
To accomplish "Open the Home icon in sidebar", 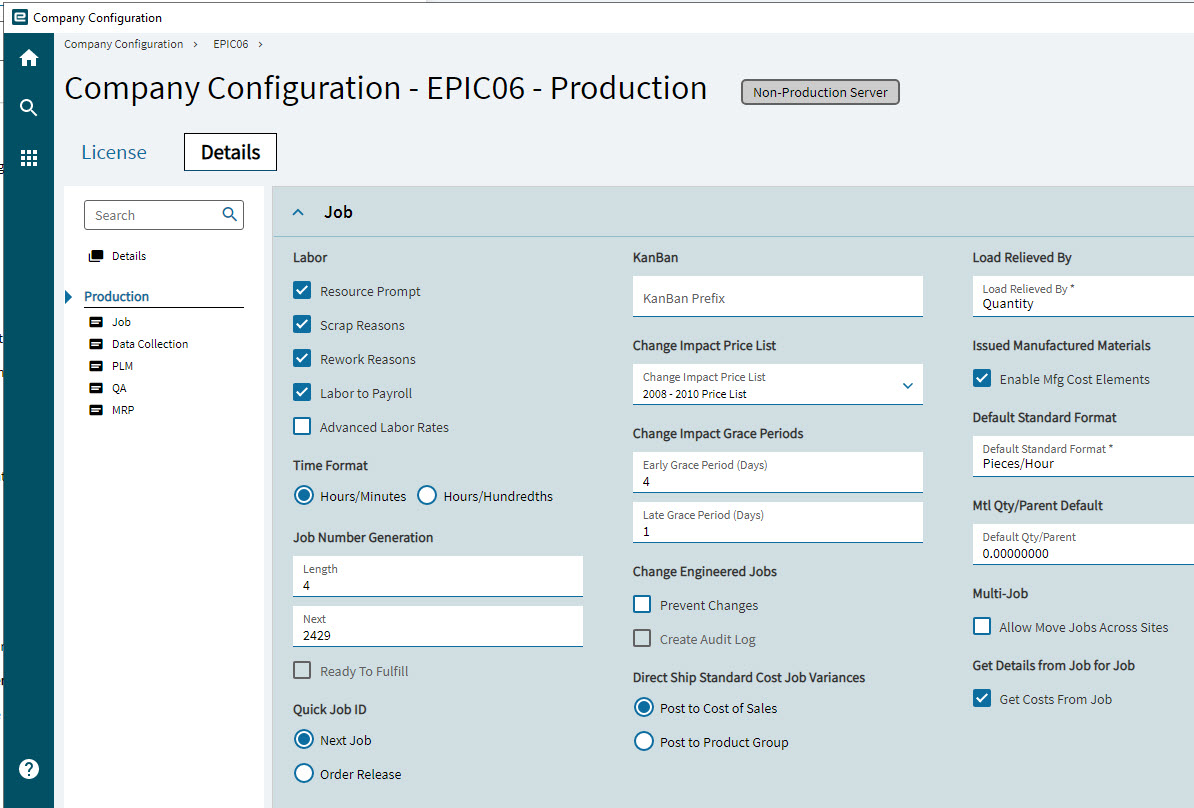I will point(29,58).
